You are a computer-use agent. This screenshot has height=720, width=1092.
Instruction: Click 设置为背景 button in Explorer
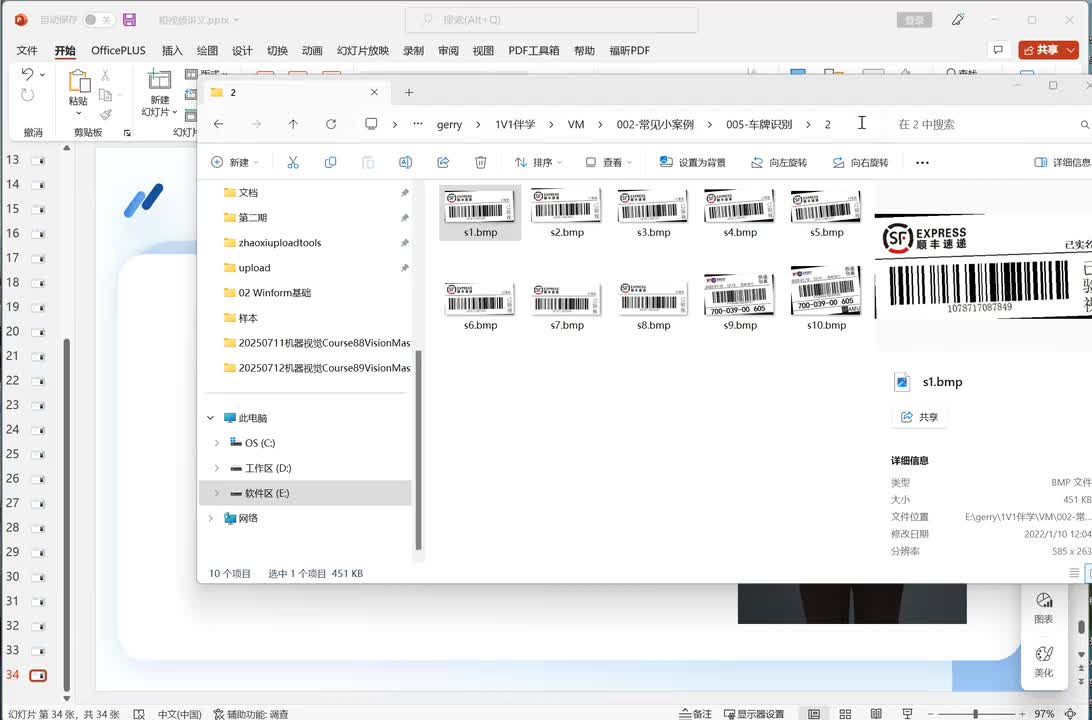(692, 162)
